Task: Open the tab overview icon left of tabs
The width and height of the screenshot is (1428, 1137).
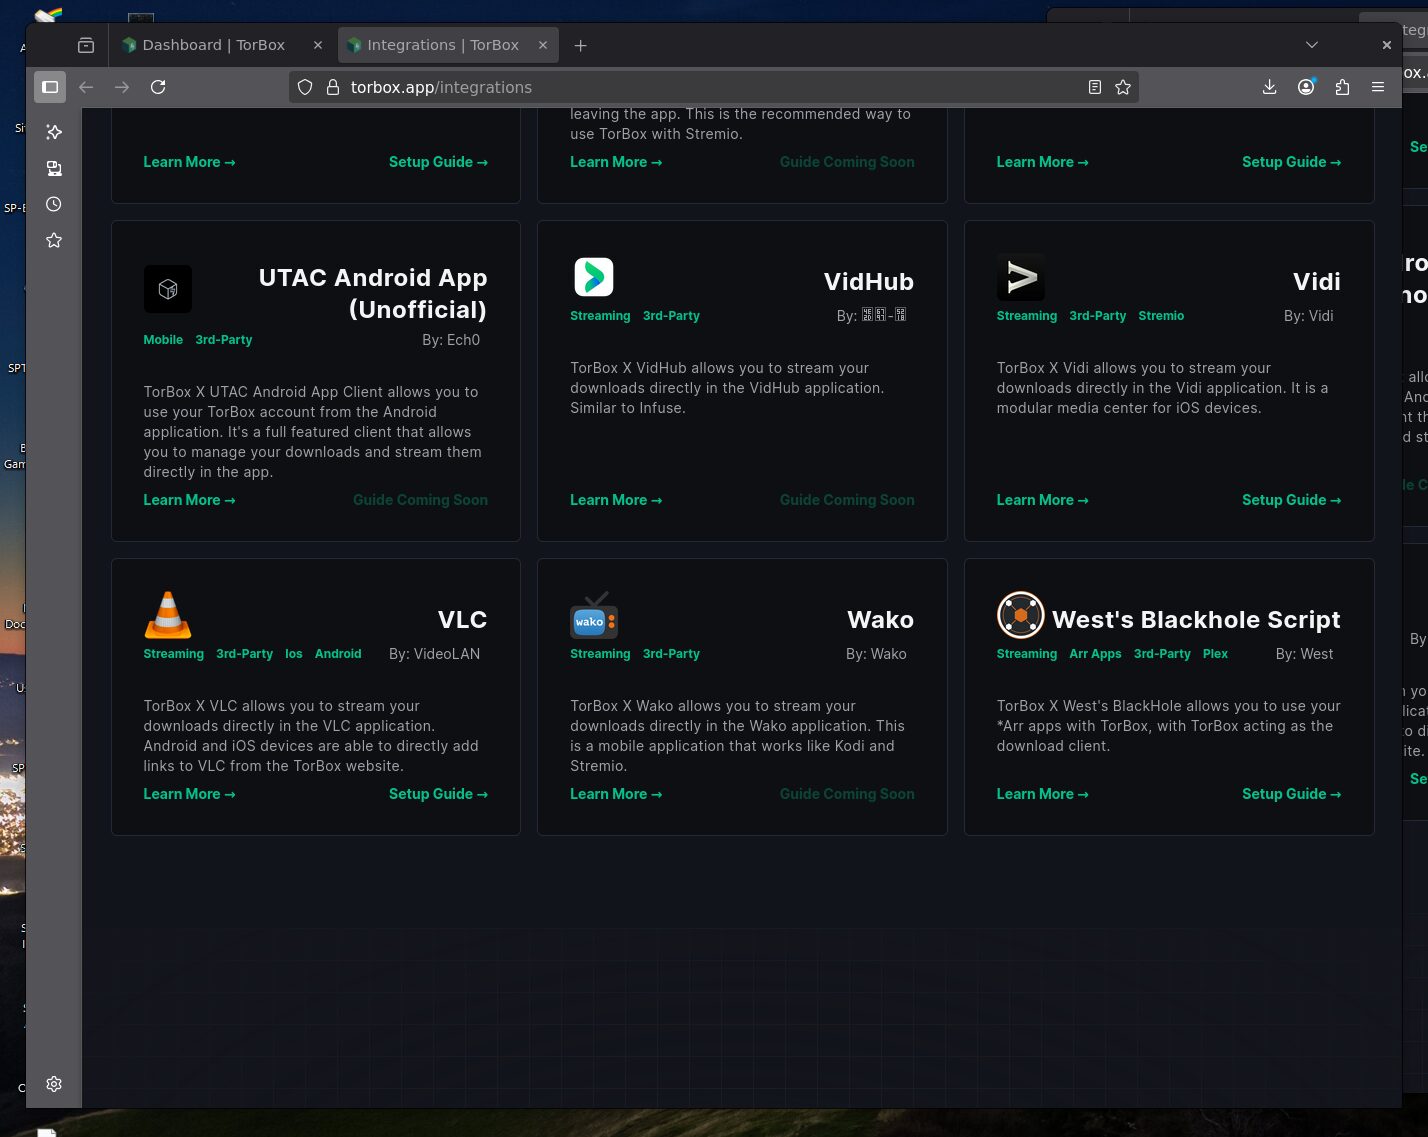Action: tap(86, 45)
